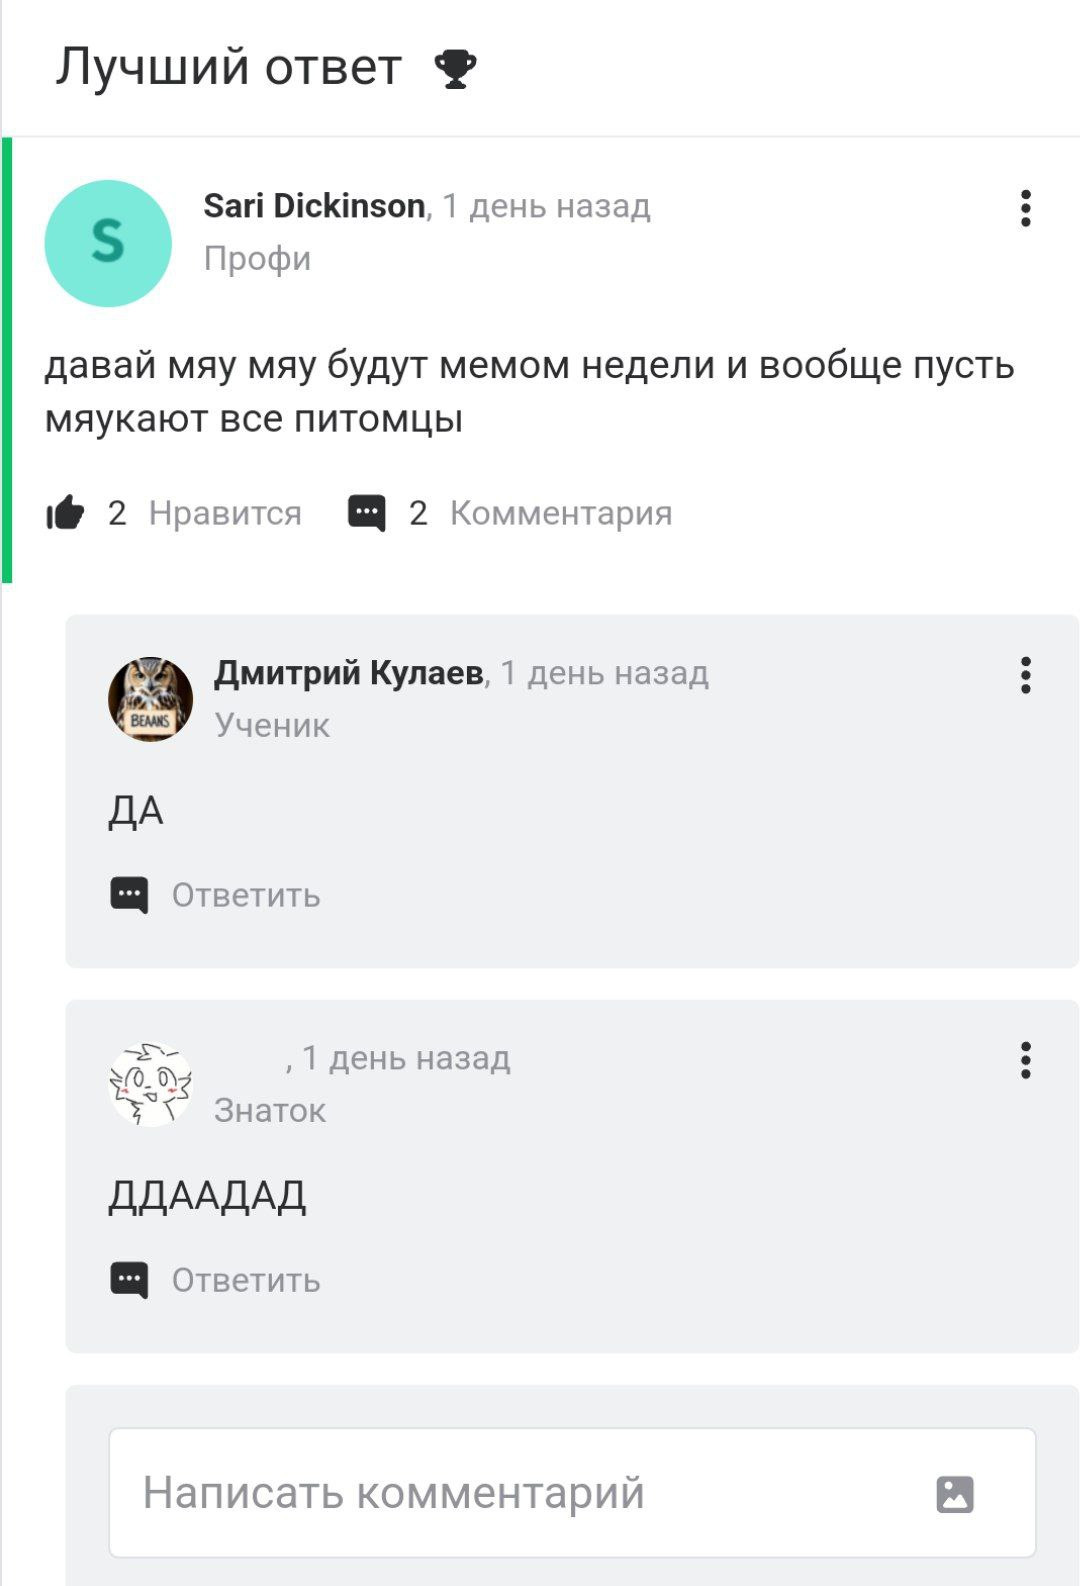Viewport: 1080px width, 1586px height.
Task: Click reply bubble icon under ДДААДАД comment
Action: pos(129,1280)
